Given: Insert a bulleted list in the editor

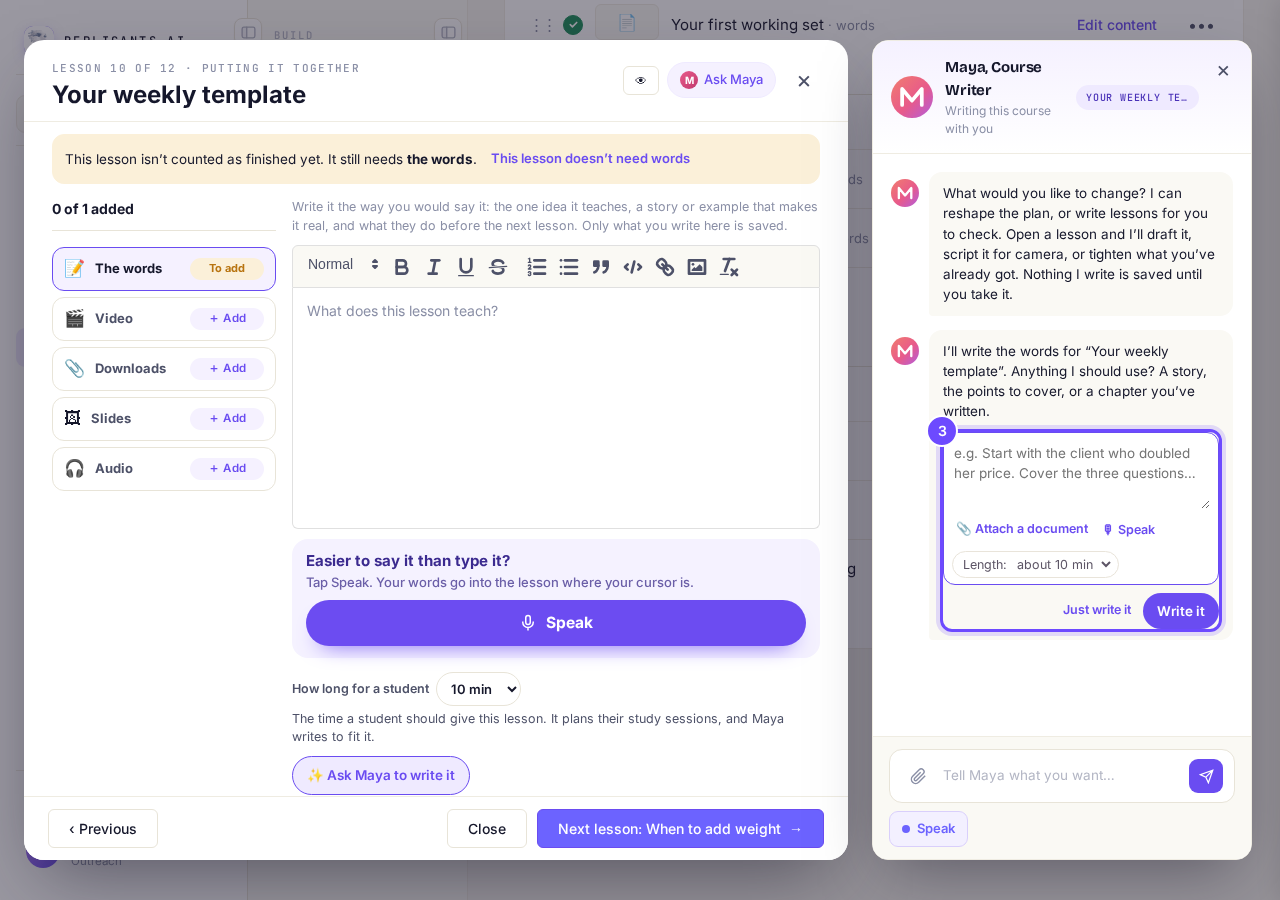Looking at the screenshot, I should 569,267.
